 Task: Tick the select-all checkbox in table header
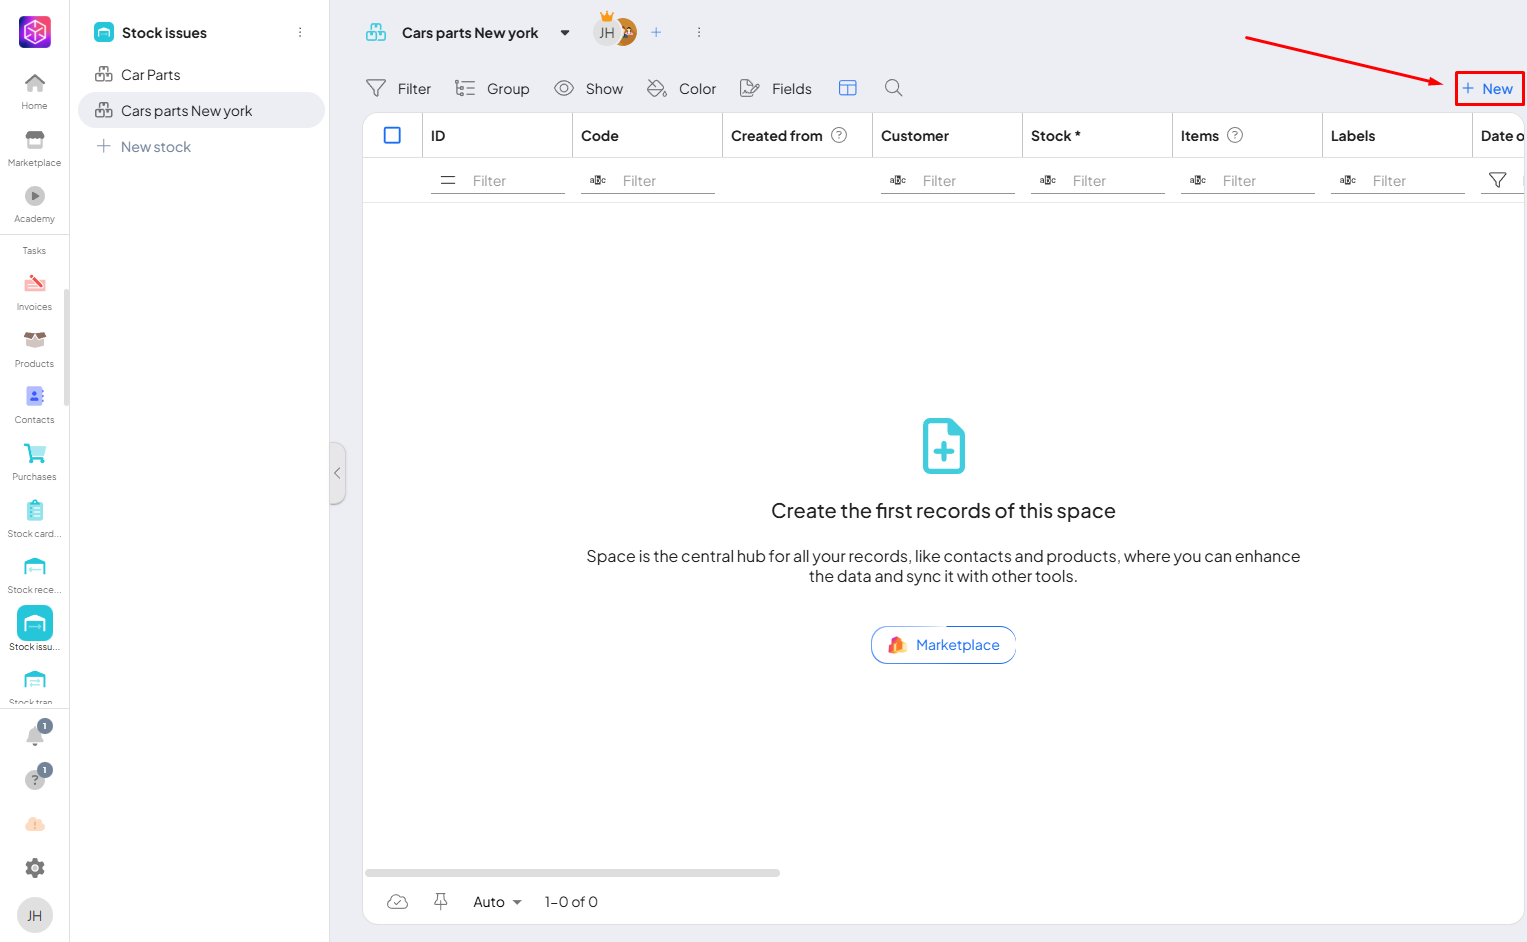point(392,136)
